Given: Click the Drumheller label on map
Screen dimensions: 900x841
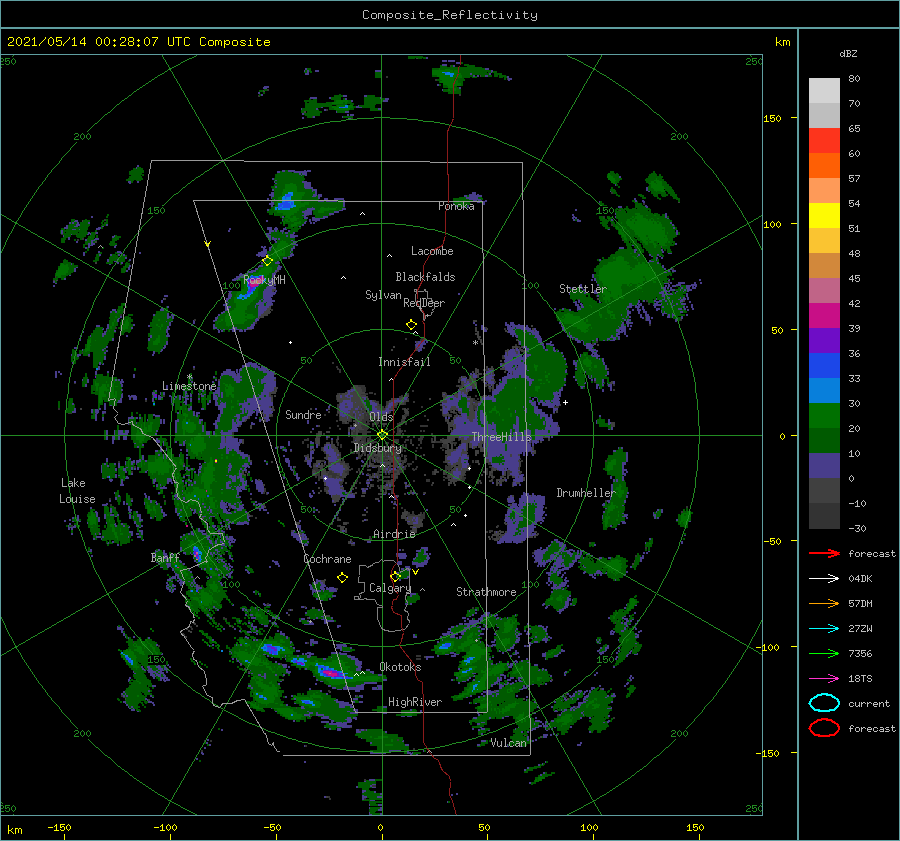Looking at the screenshot, I should (x=586, y=493).
